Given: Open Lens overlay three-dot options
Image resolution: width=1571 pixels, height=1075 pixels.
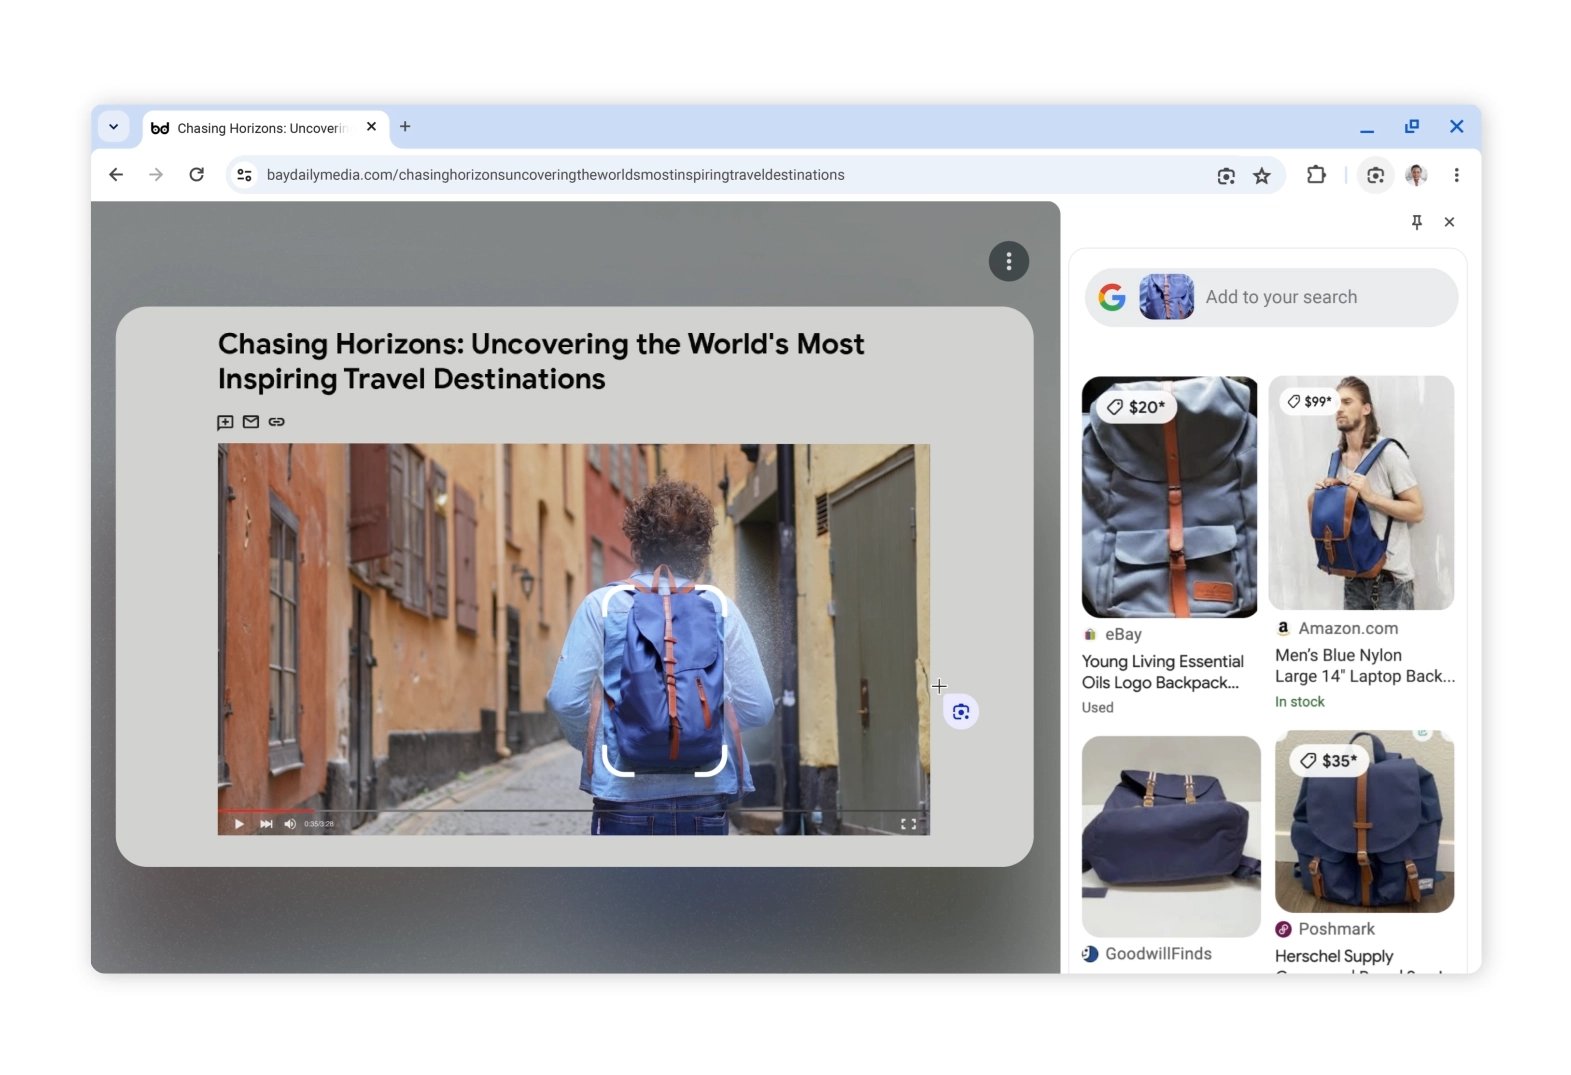Looking at the screenshot, I should coord(1008,261).
